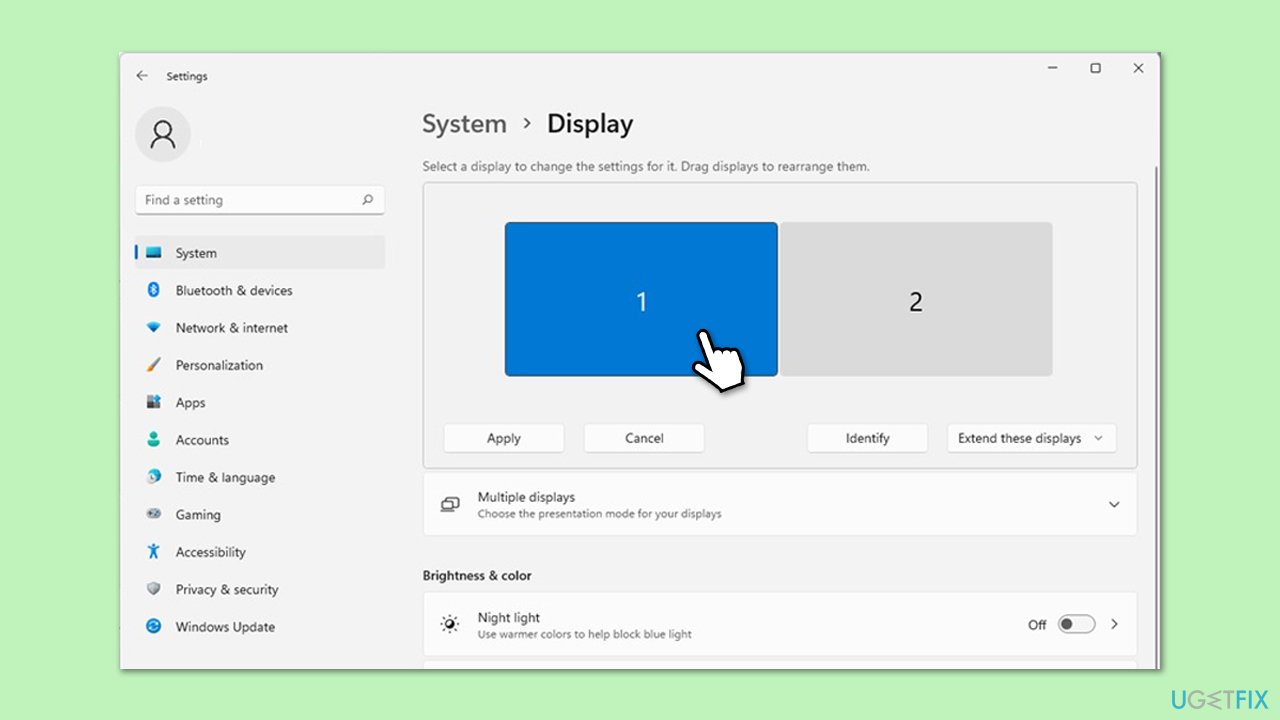The image size is (1280, 720).
Task: Select display 2 monitor box
Action: pos(915,300)
